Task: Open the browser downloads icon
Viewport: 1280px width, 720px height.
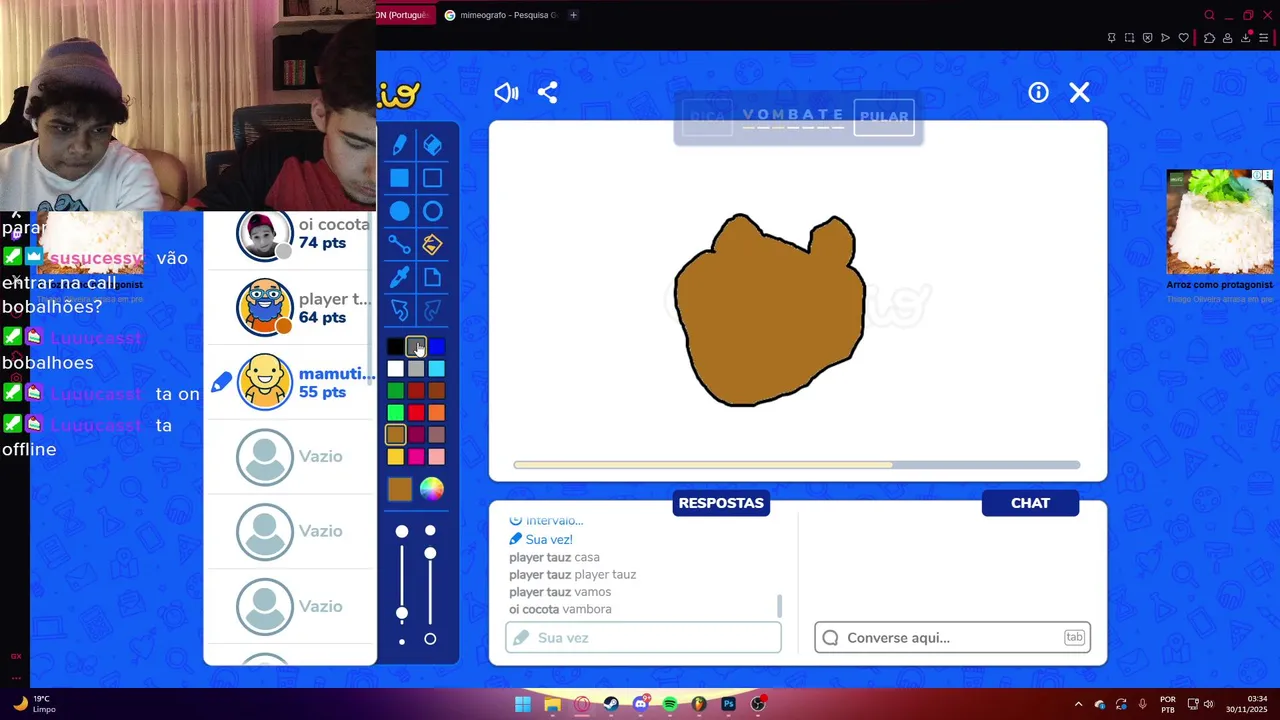Action: (1246, 38)
